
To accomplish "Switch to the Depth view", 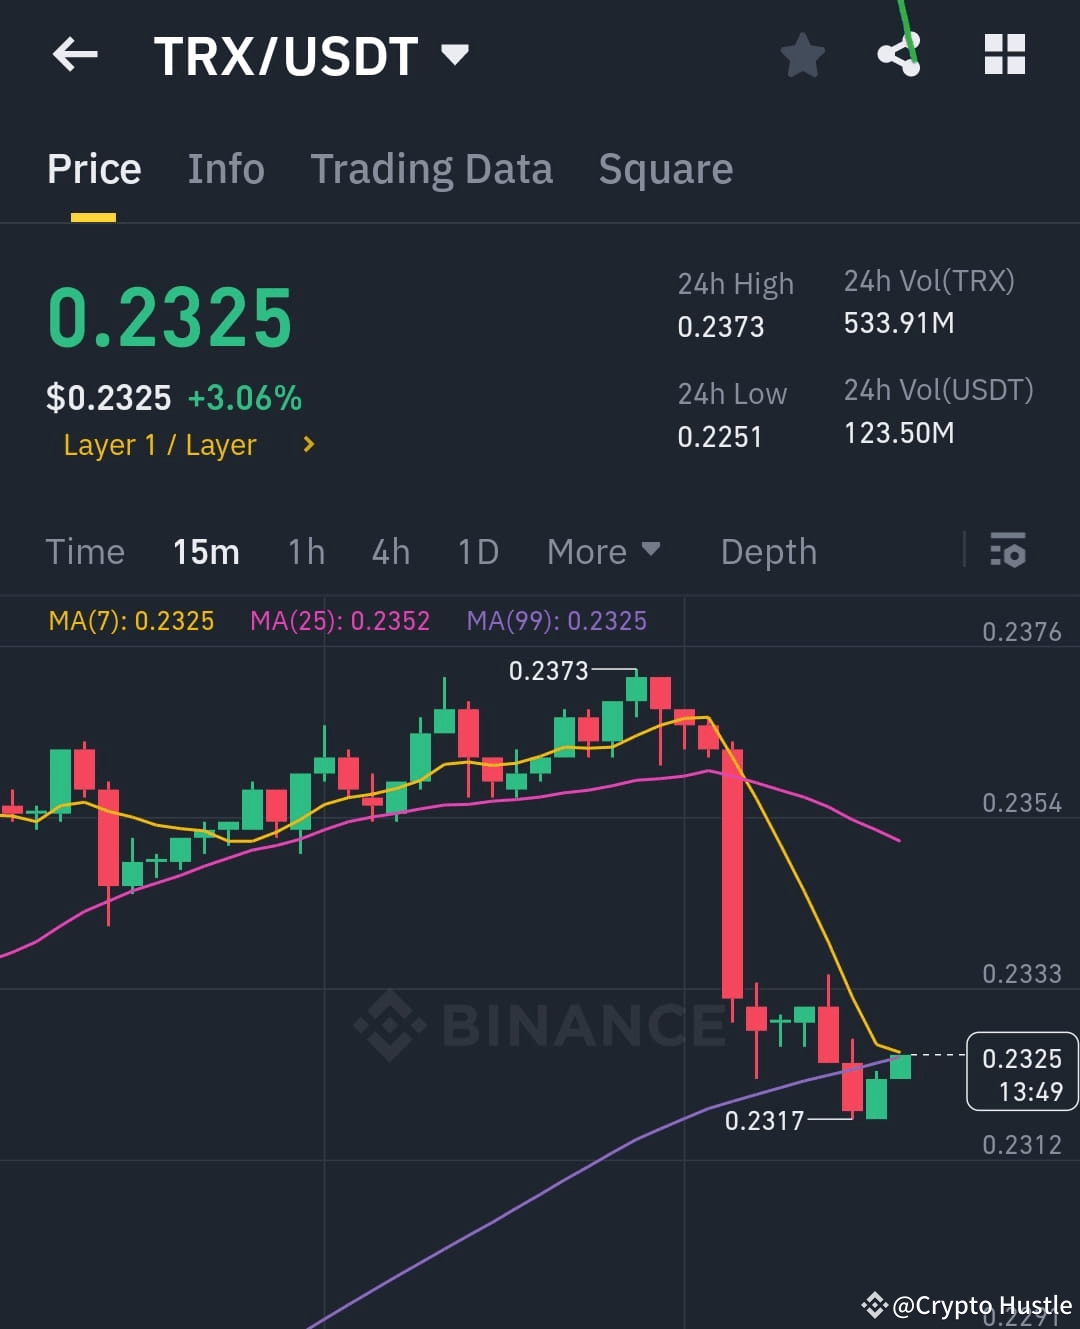I will 768,551.
